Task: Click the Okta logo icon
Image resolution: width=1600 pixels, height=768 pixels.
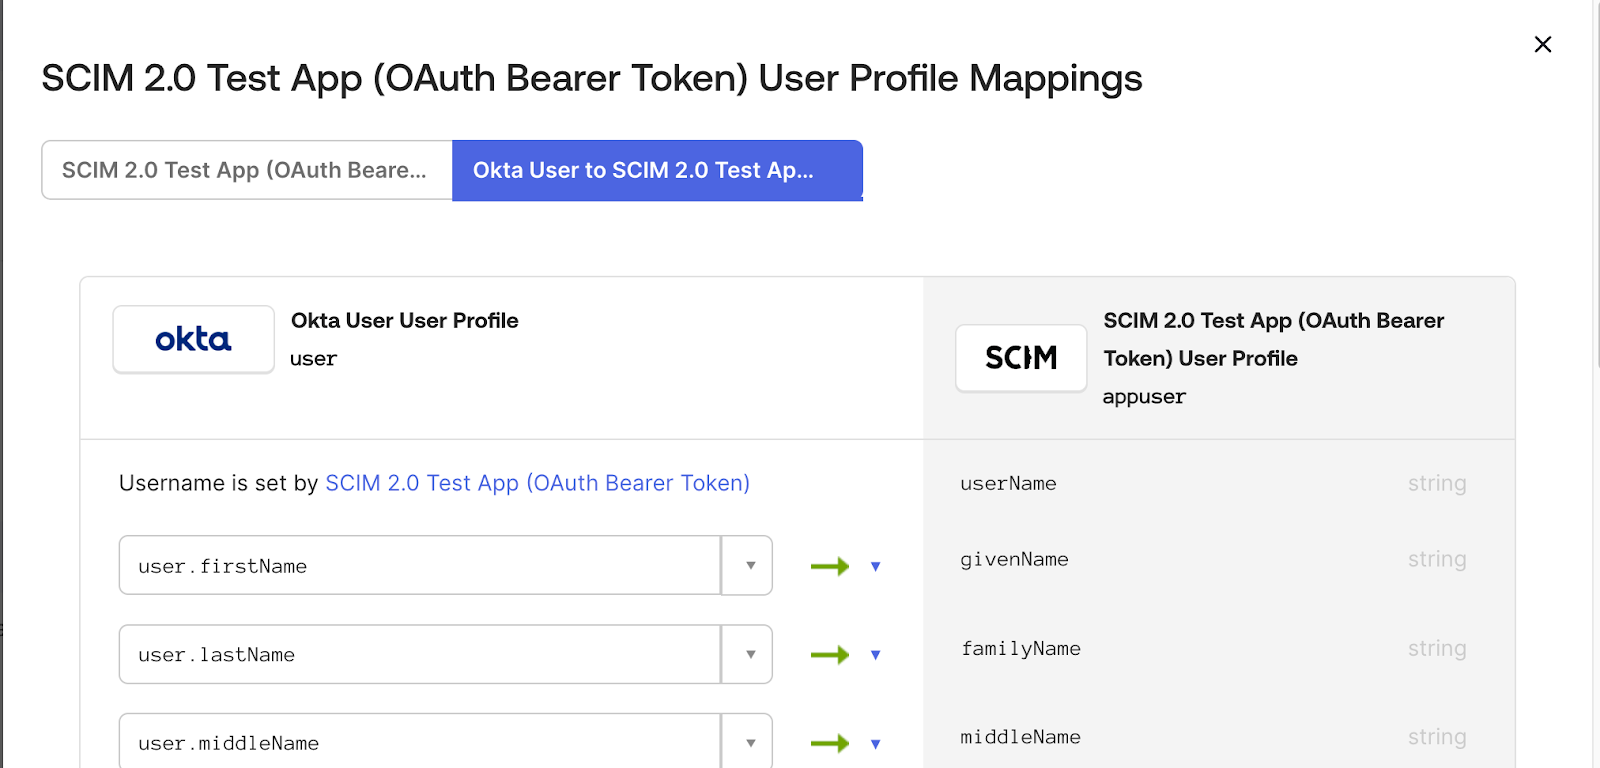Action: 193,340
